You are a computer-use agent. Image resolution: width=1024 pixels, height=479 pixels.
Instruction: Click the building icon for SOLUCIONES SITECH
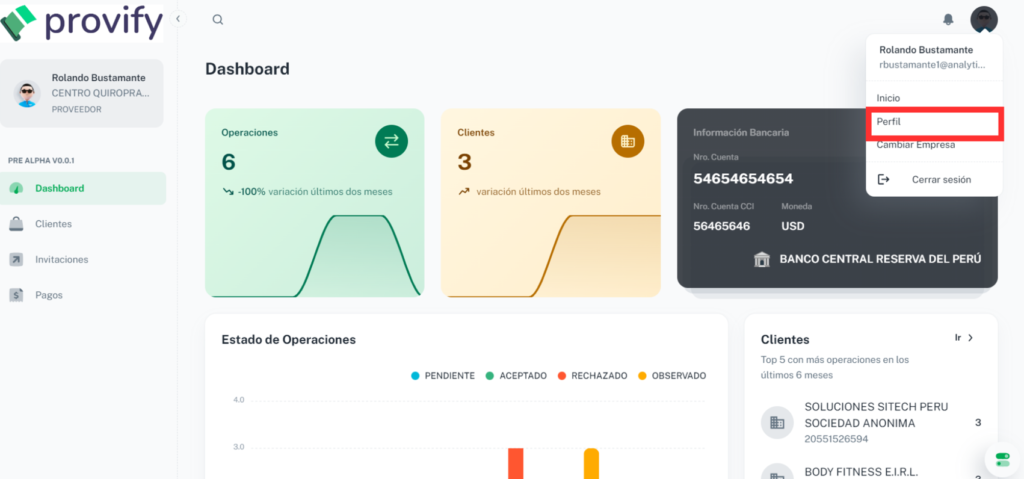777,423
